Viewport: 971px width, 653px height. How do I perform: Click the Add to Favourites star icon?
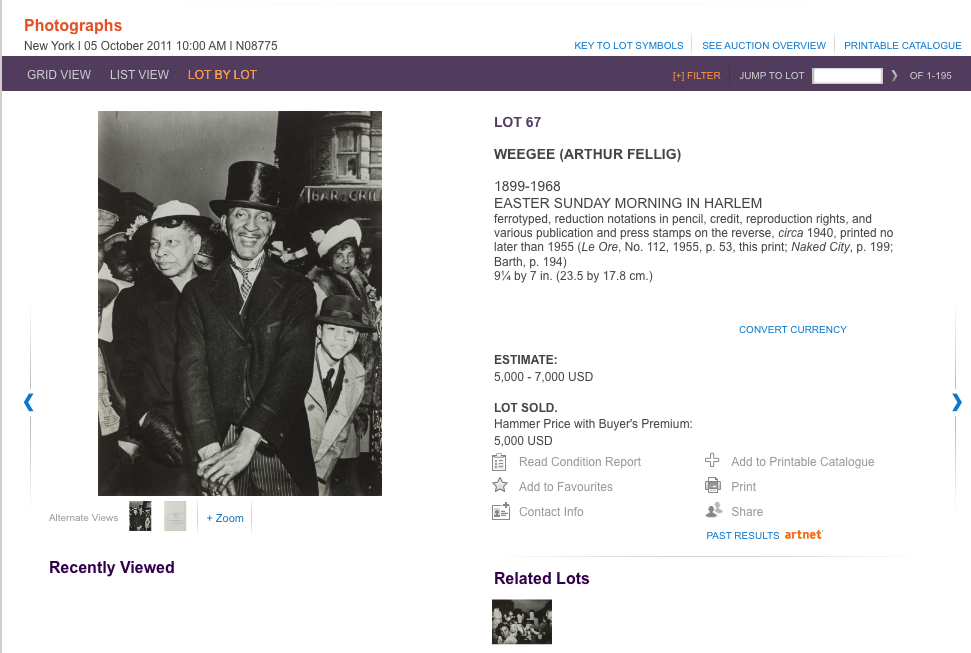pyautogui.click(x=500, y=486)
